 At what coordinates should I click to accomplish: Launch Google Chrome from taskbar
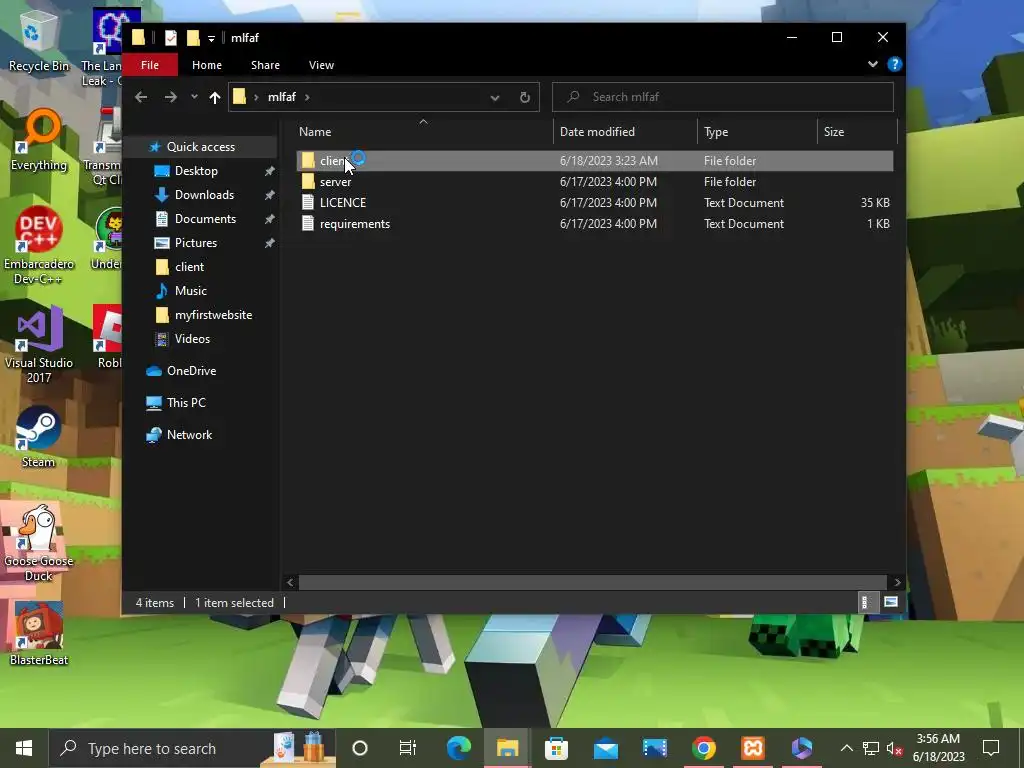[x=703, y=748]
